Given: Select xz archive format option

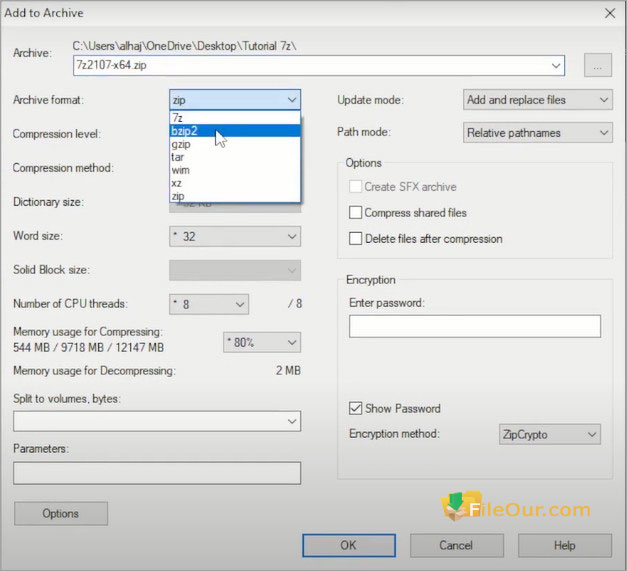Looking at the screenshot, I should tap(235, 183).
